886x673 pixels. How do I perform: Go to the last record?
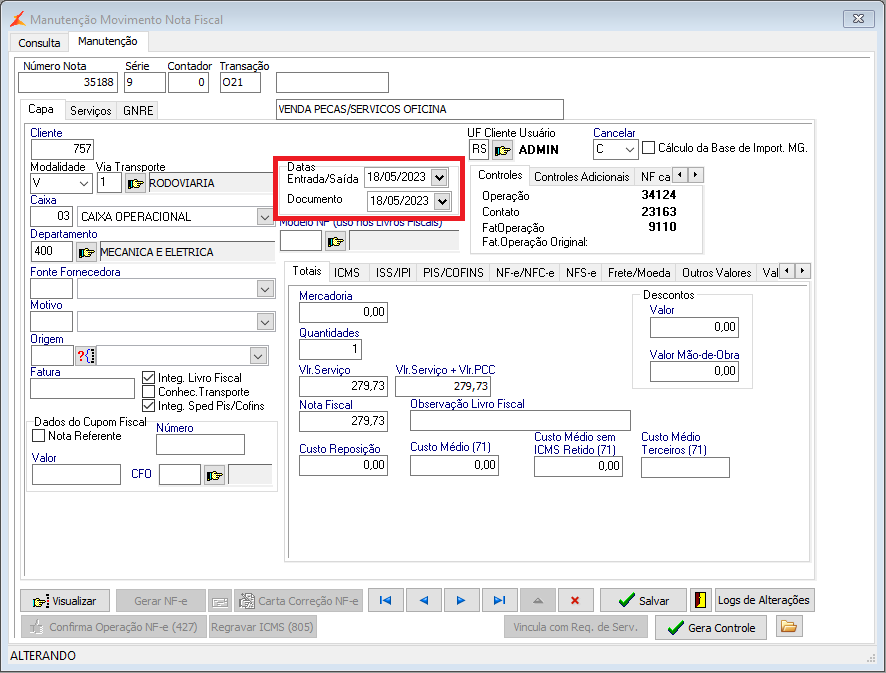click(499, 600)
